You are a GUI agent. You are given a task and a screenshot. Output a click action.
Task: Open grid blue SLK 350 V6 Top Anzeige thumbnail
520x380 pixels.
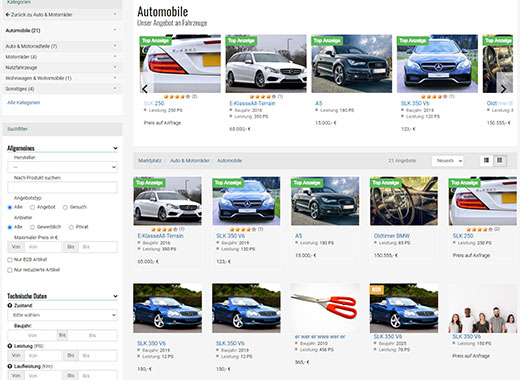coord(246,201)
